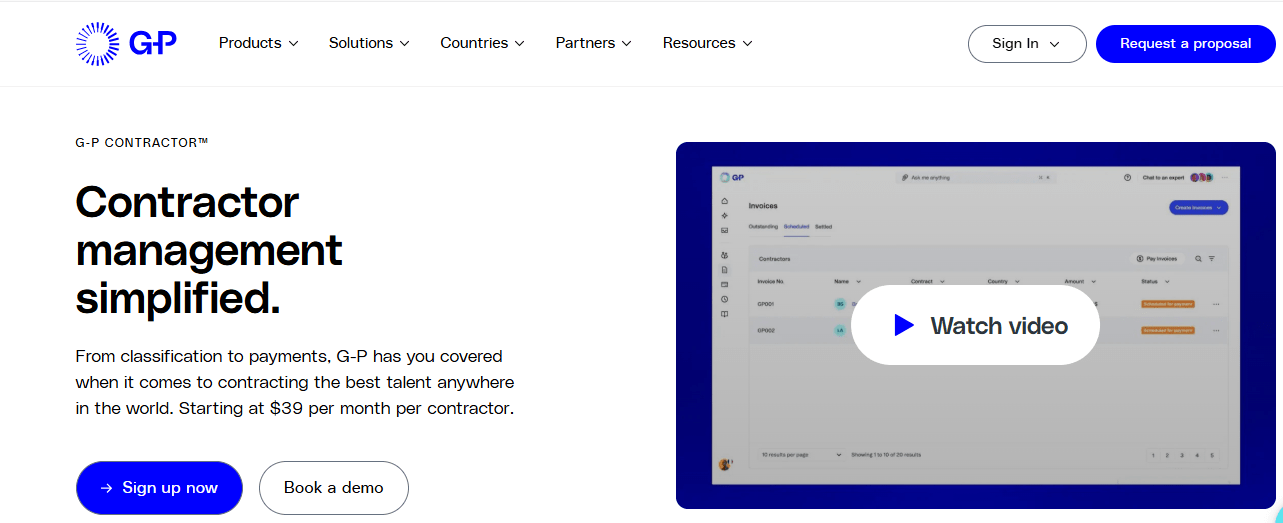
Task: Open the Solutions dropdown
Action: (x=369, y=43)
